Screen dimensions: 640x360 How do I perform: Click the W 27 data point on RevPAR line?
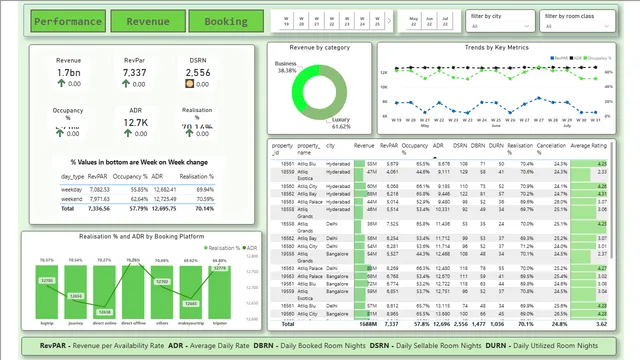(539, 98)
